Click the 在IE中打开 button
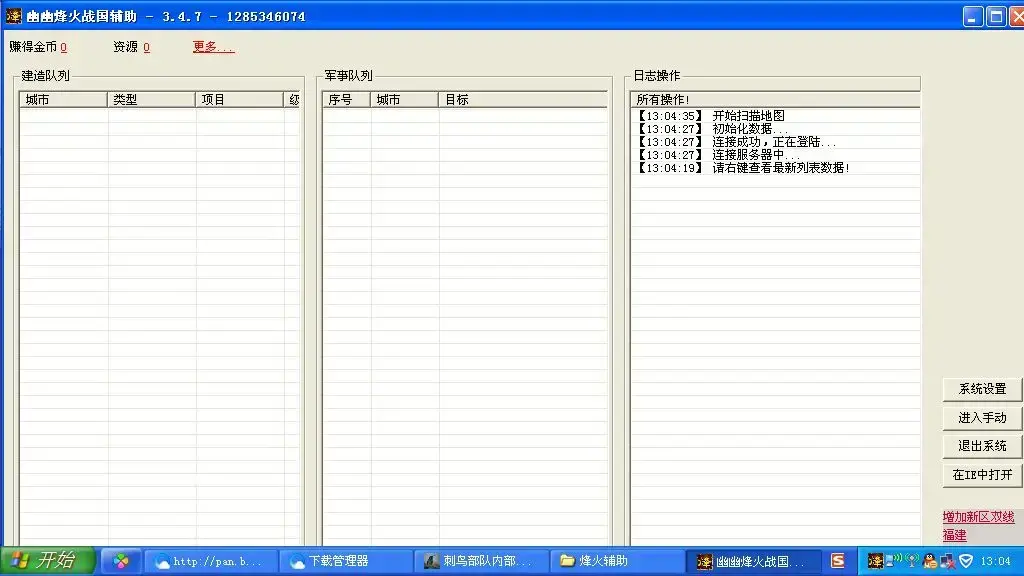This screenshot has width=1024, height=576. (x=982, y=475)
